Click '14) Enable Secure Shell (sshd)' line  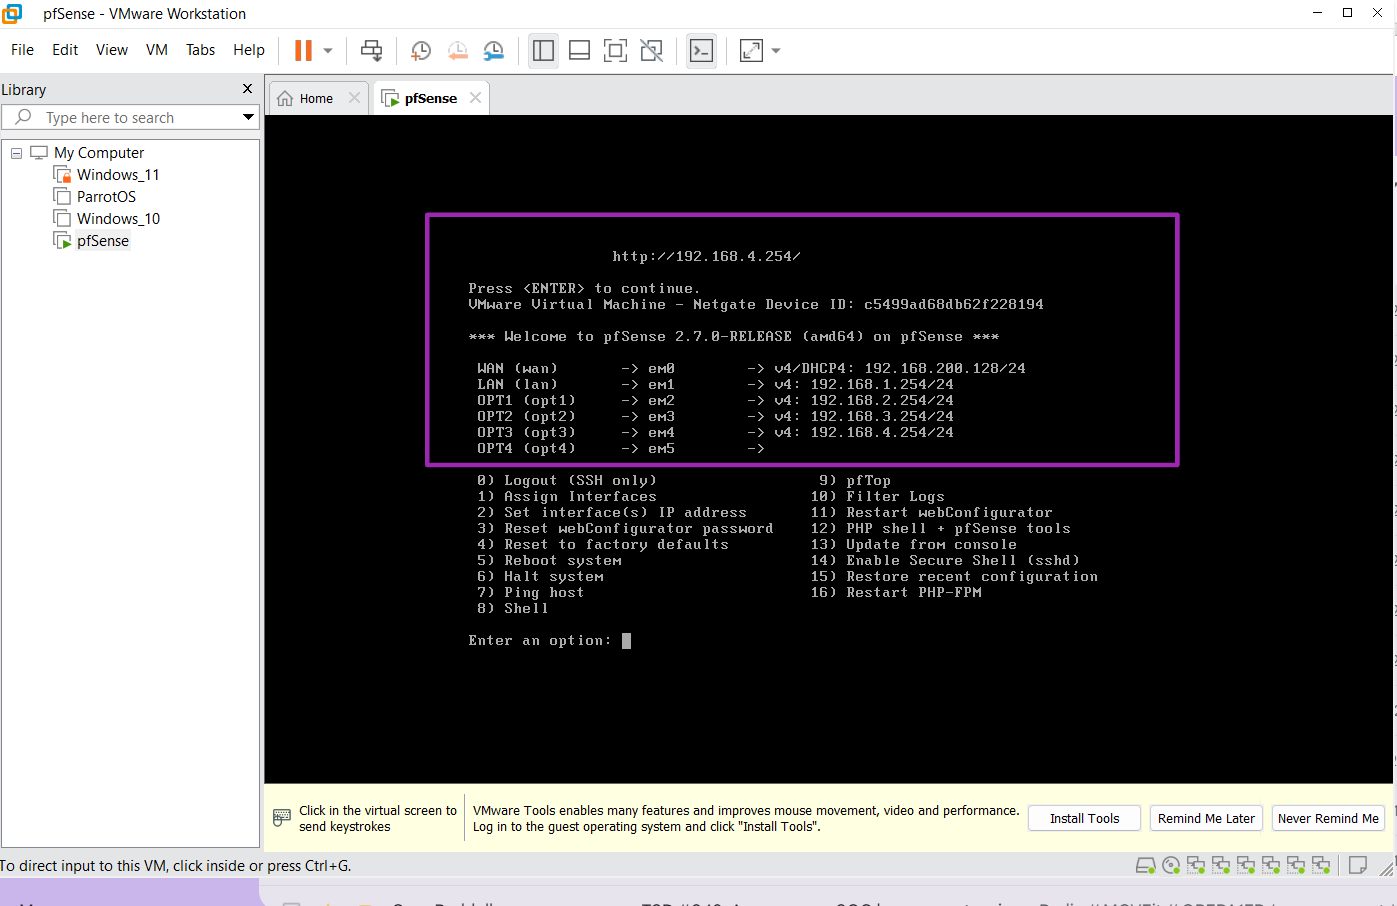coord(945,561)
